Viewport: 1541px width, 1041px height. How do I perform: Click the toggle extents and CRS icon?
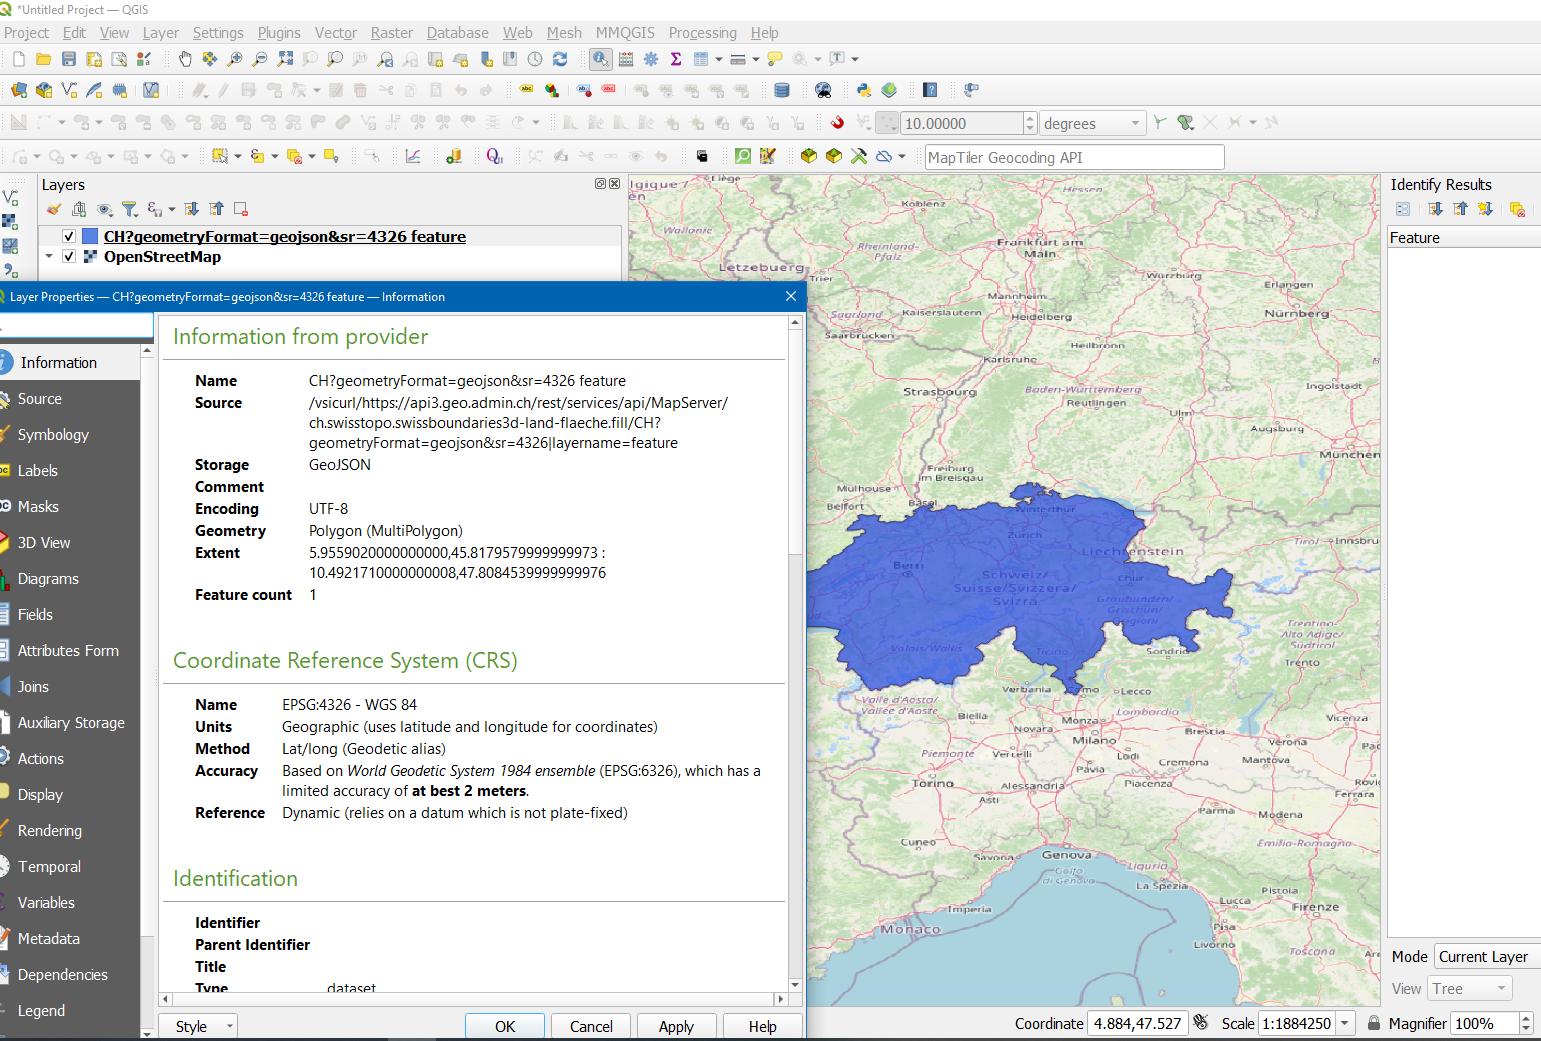pyautogui.click(x=1201, y=1023)
